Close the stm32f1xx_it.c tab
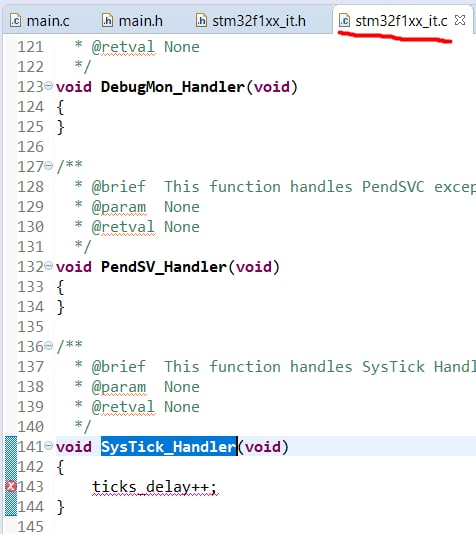The width and height of the screenshot is (476, 534). (460, 20)
